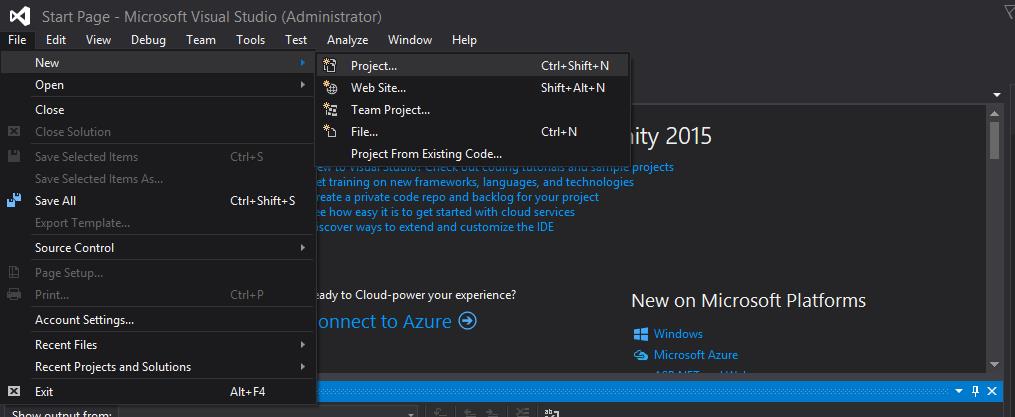
Task: Click the Exit X icon
Action: pos(14,392)
